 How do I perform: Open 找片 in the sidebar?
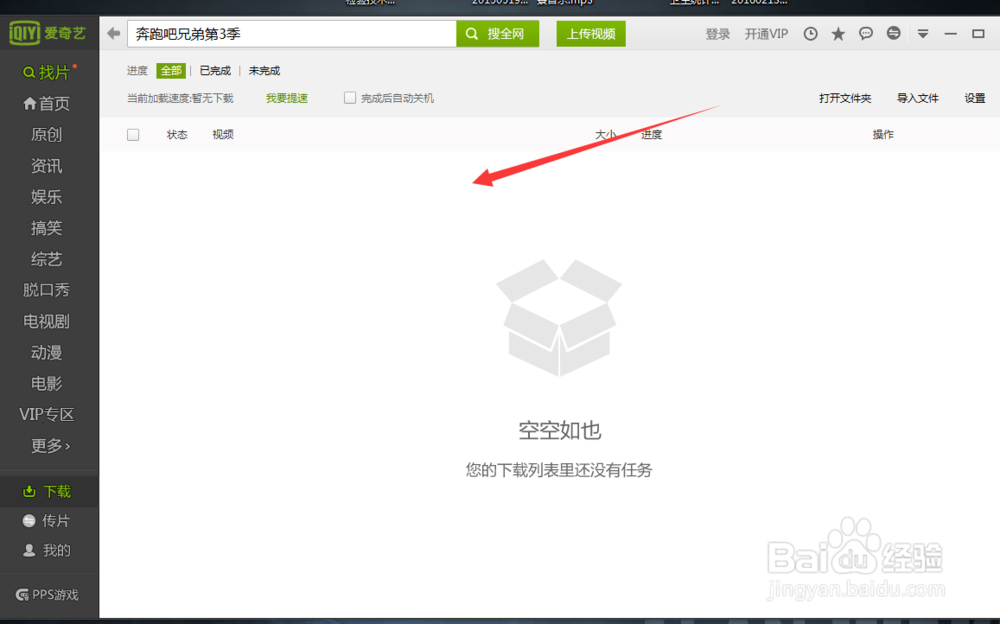49,72
